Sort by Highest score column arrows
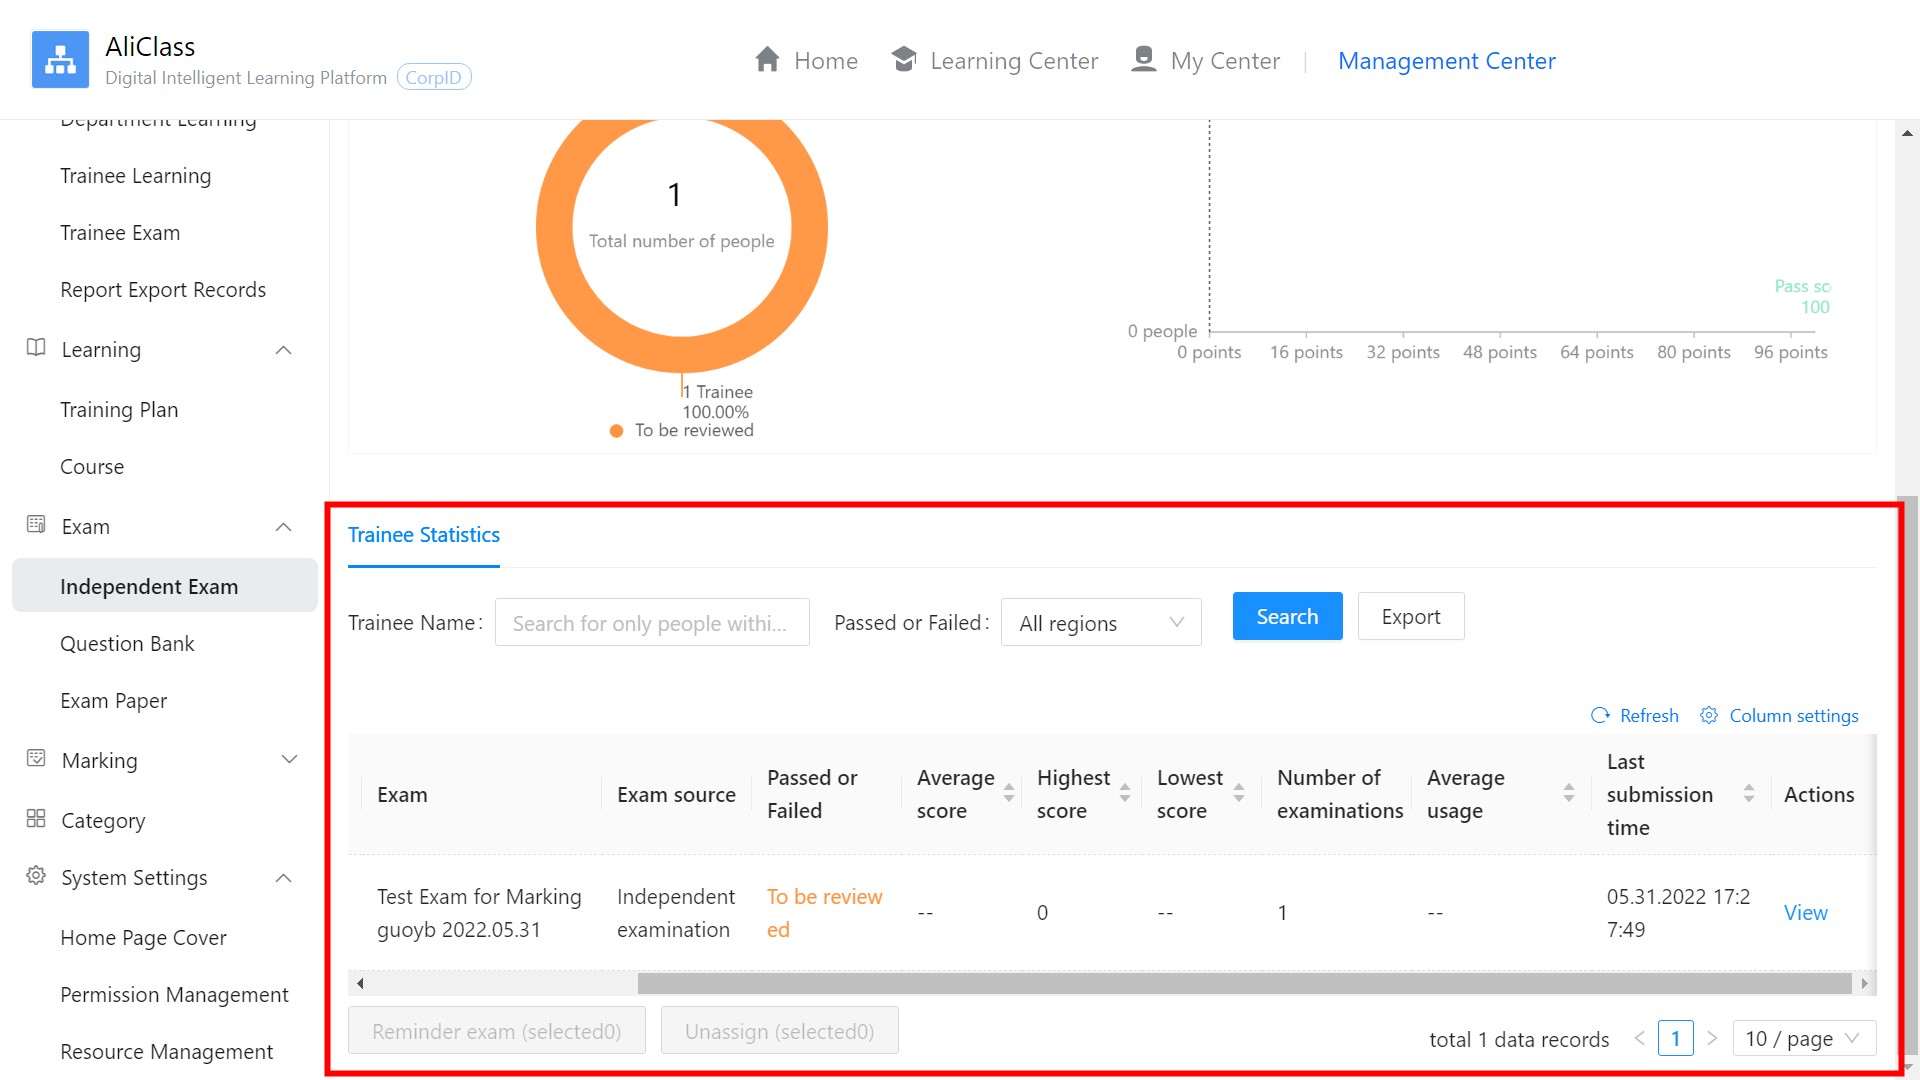Viewport: 1920px width, 1080px height. pyautogui.click(x=1125, y=793)
